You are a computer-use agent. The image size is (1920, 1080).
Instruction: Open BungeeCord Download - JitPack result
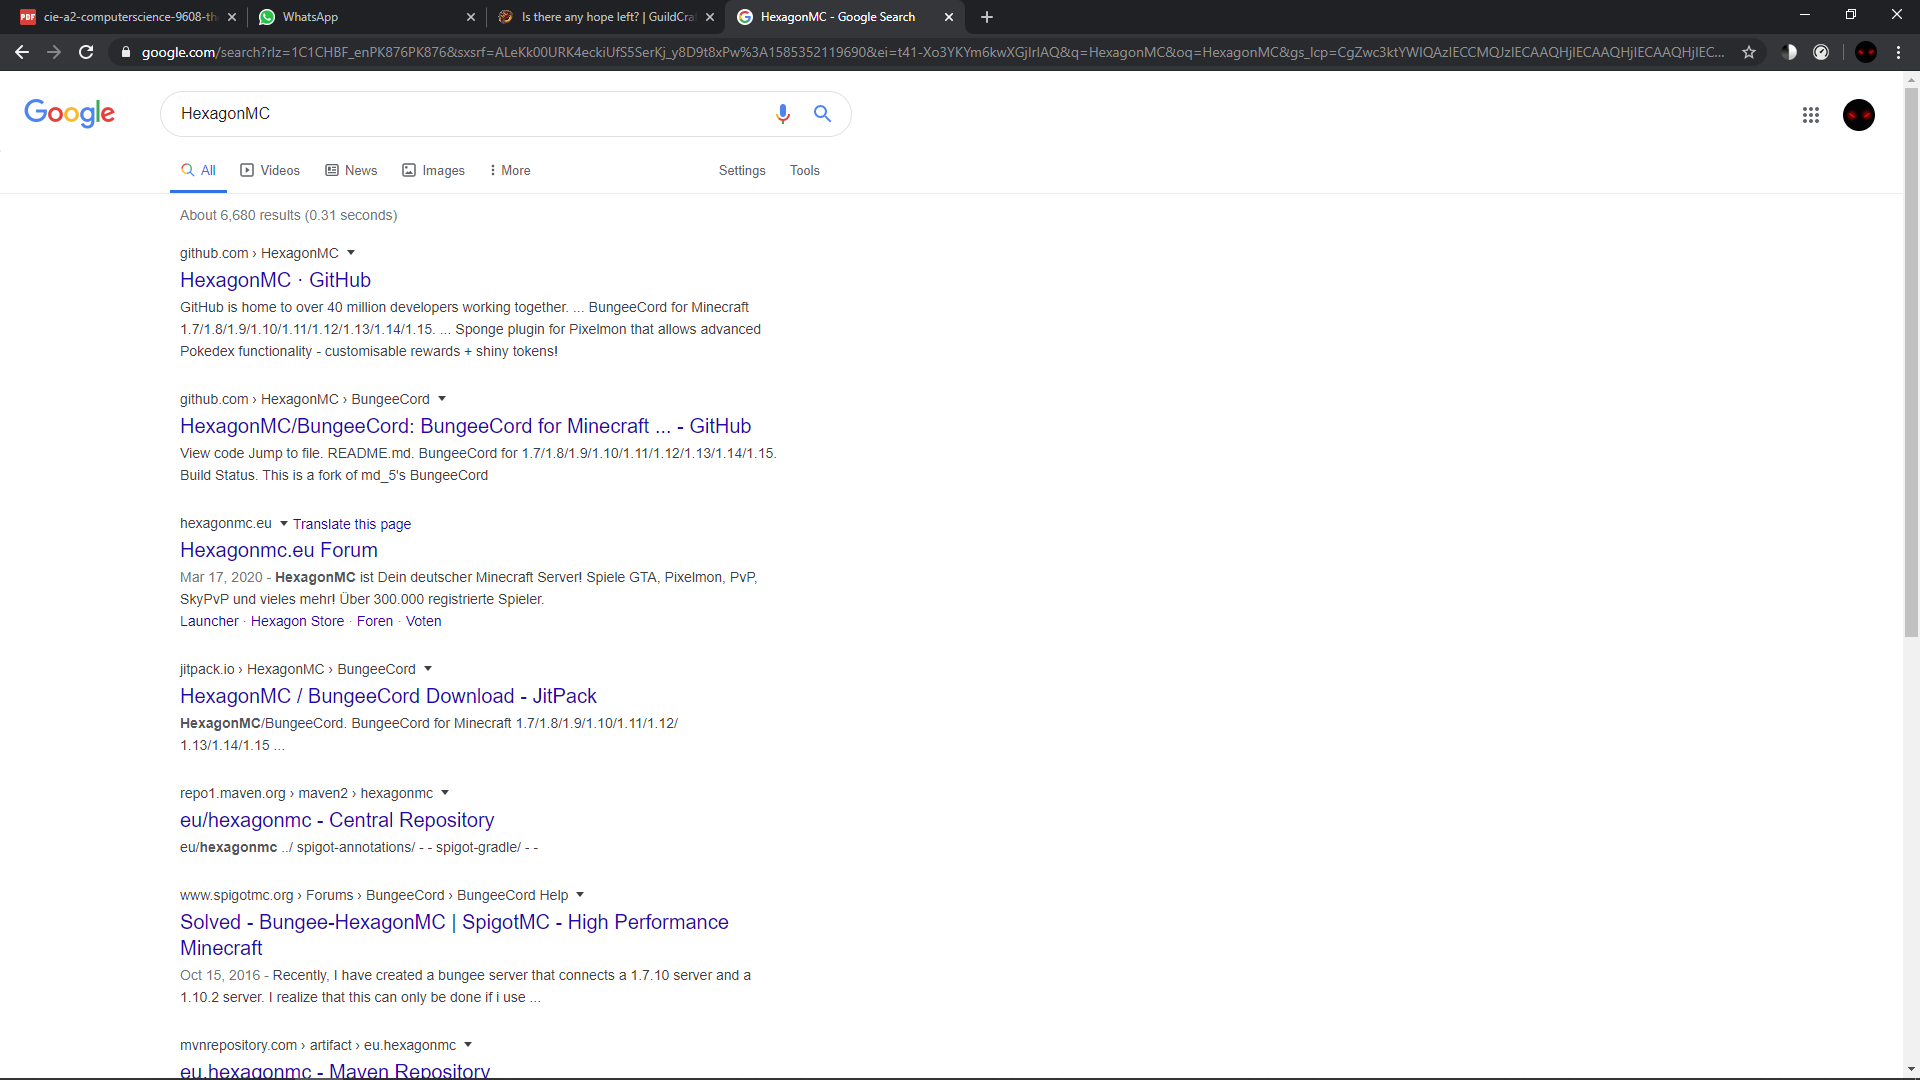pos(388,696)
